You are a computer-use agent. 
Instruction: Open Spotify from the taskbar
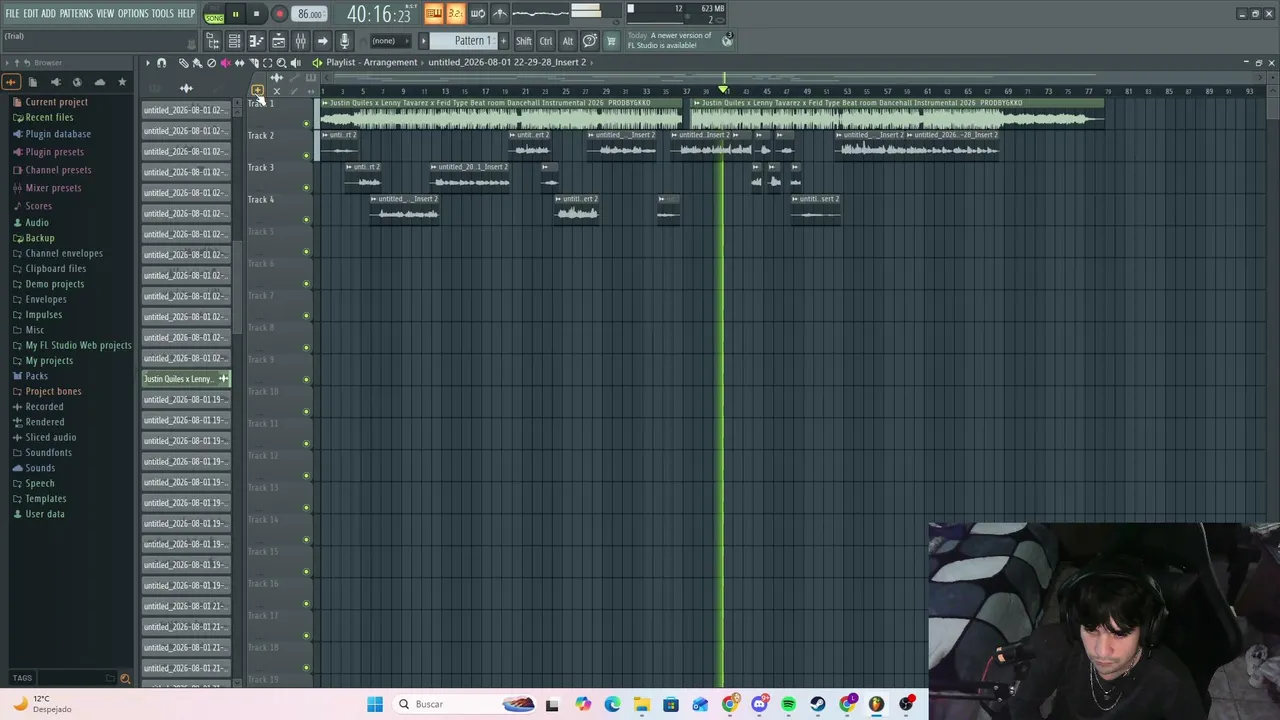tap(788, 704)
